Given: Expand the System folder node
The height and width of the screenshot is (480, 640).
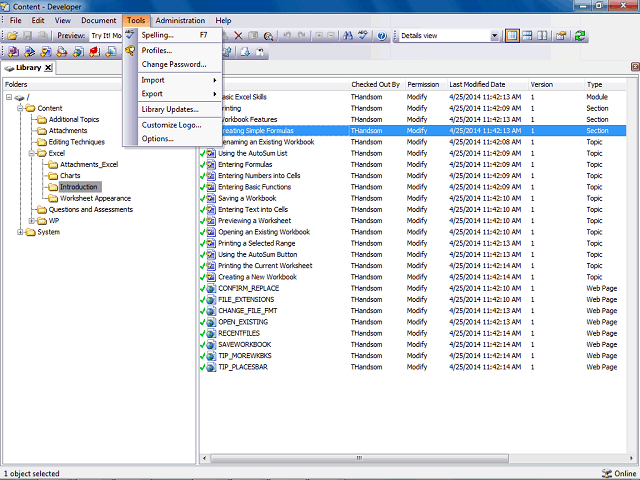Looking at the screenshot, I should tap(20, 232).
